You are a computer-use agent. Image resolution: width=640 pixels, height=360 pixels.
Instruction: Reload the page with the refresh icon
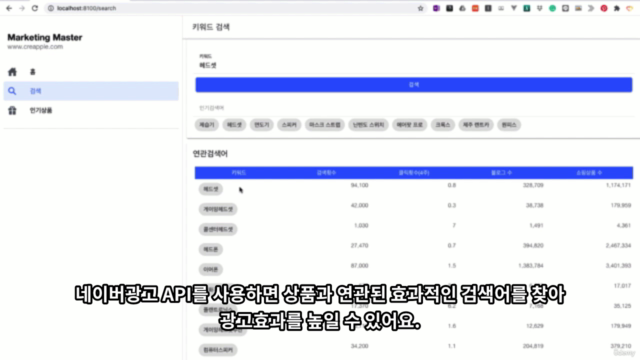point(35,8)
